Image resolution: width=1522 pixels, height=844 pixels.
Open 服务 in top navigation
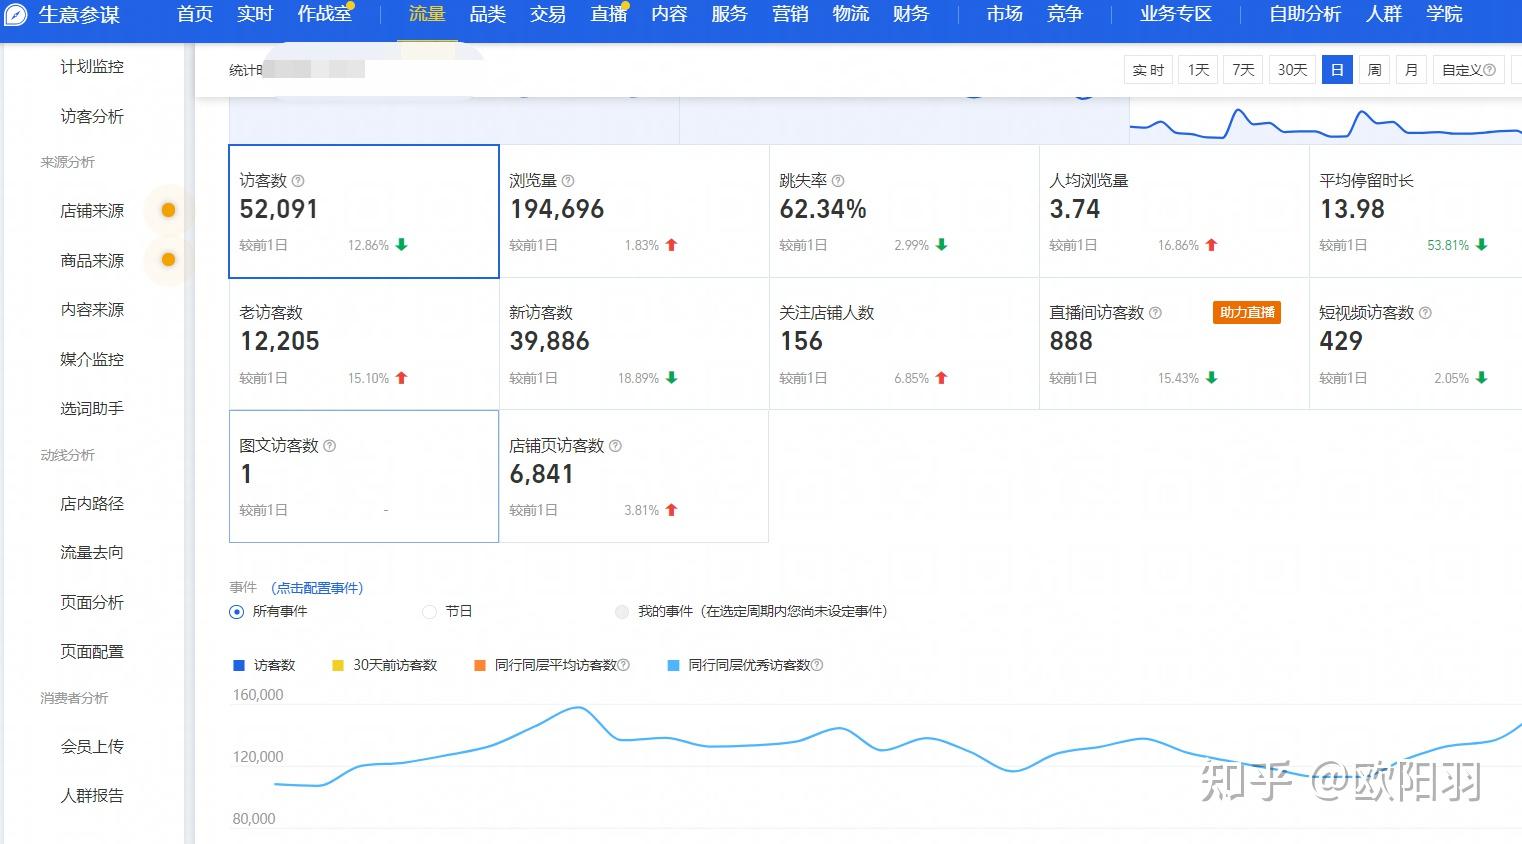pyautogui.click(x=729, y=14)
